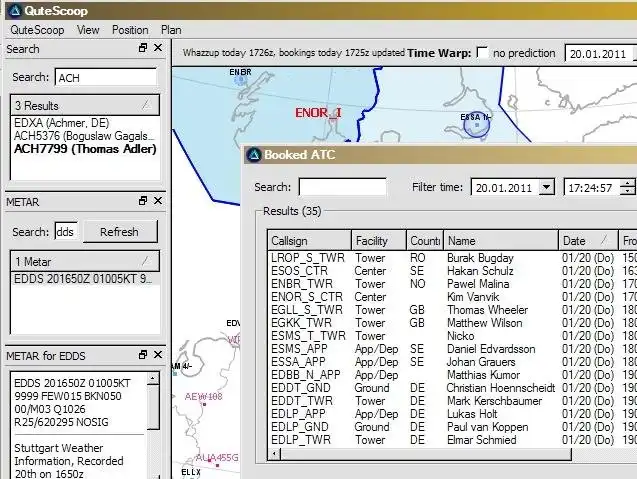The image size is (637, 479).
Task: Select the AEW108 aircraft on map
Action: point(204,397)
